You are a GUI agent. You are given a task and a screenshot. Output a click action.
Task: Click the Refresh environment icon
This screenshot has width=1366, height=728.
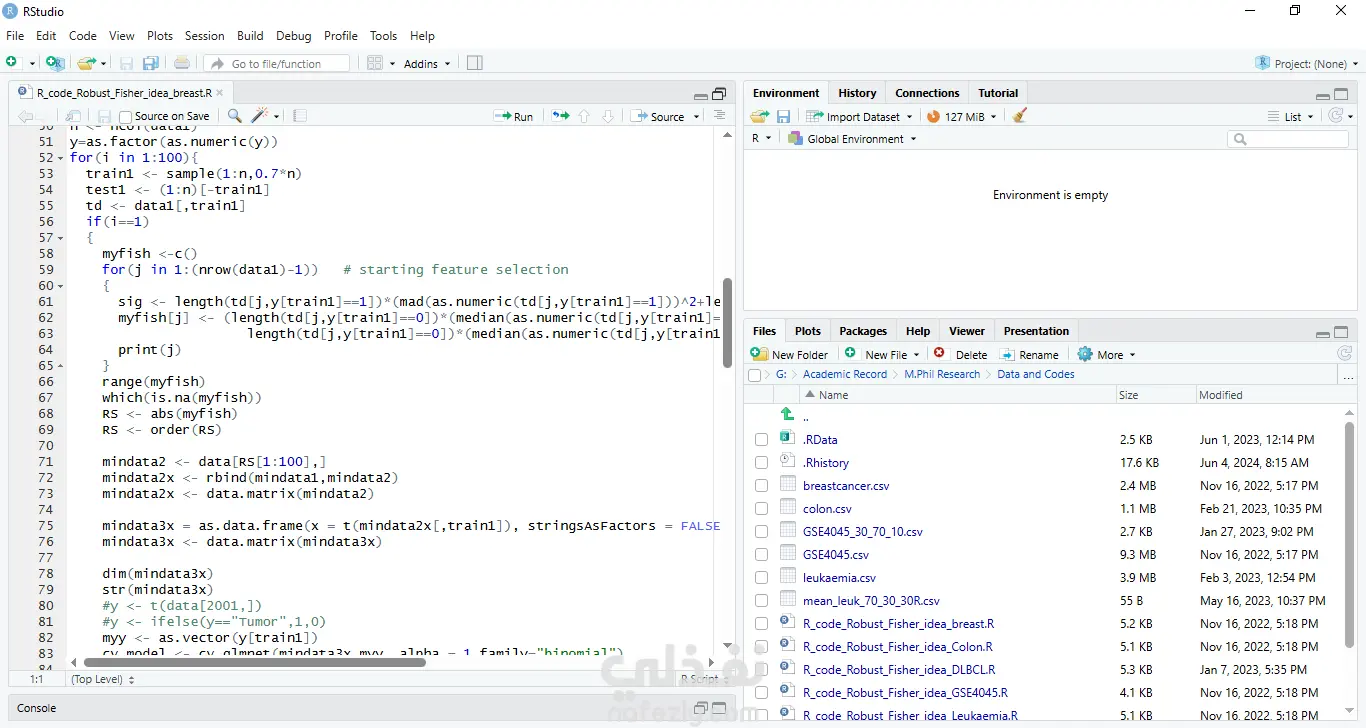(1336, 116)
